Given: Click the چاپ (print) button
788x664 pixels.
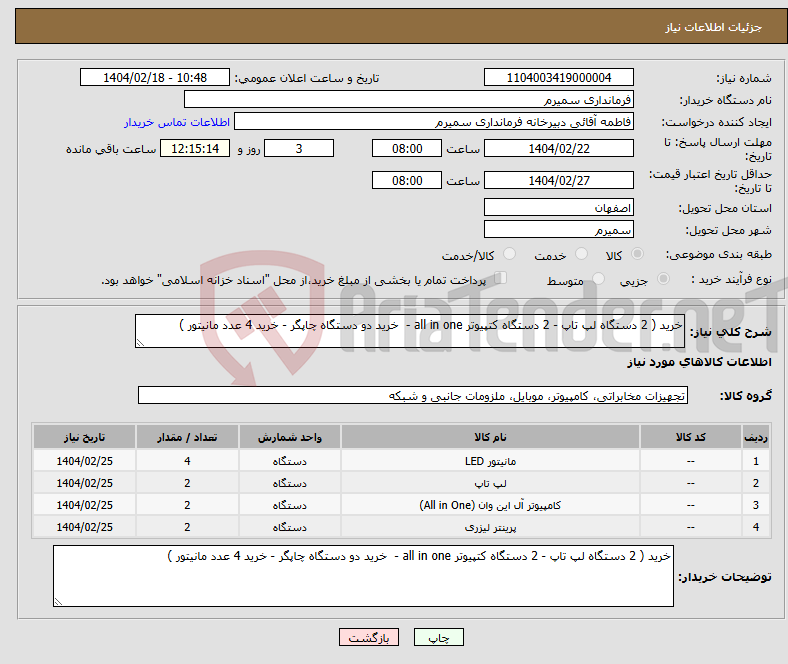Looking at the screenshot, I should 438,637.
